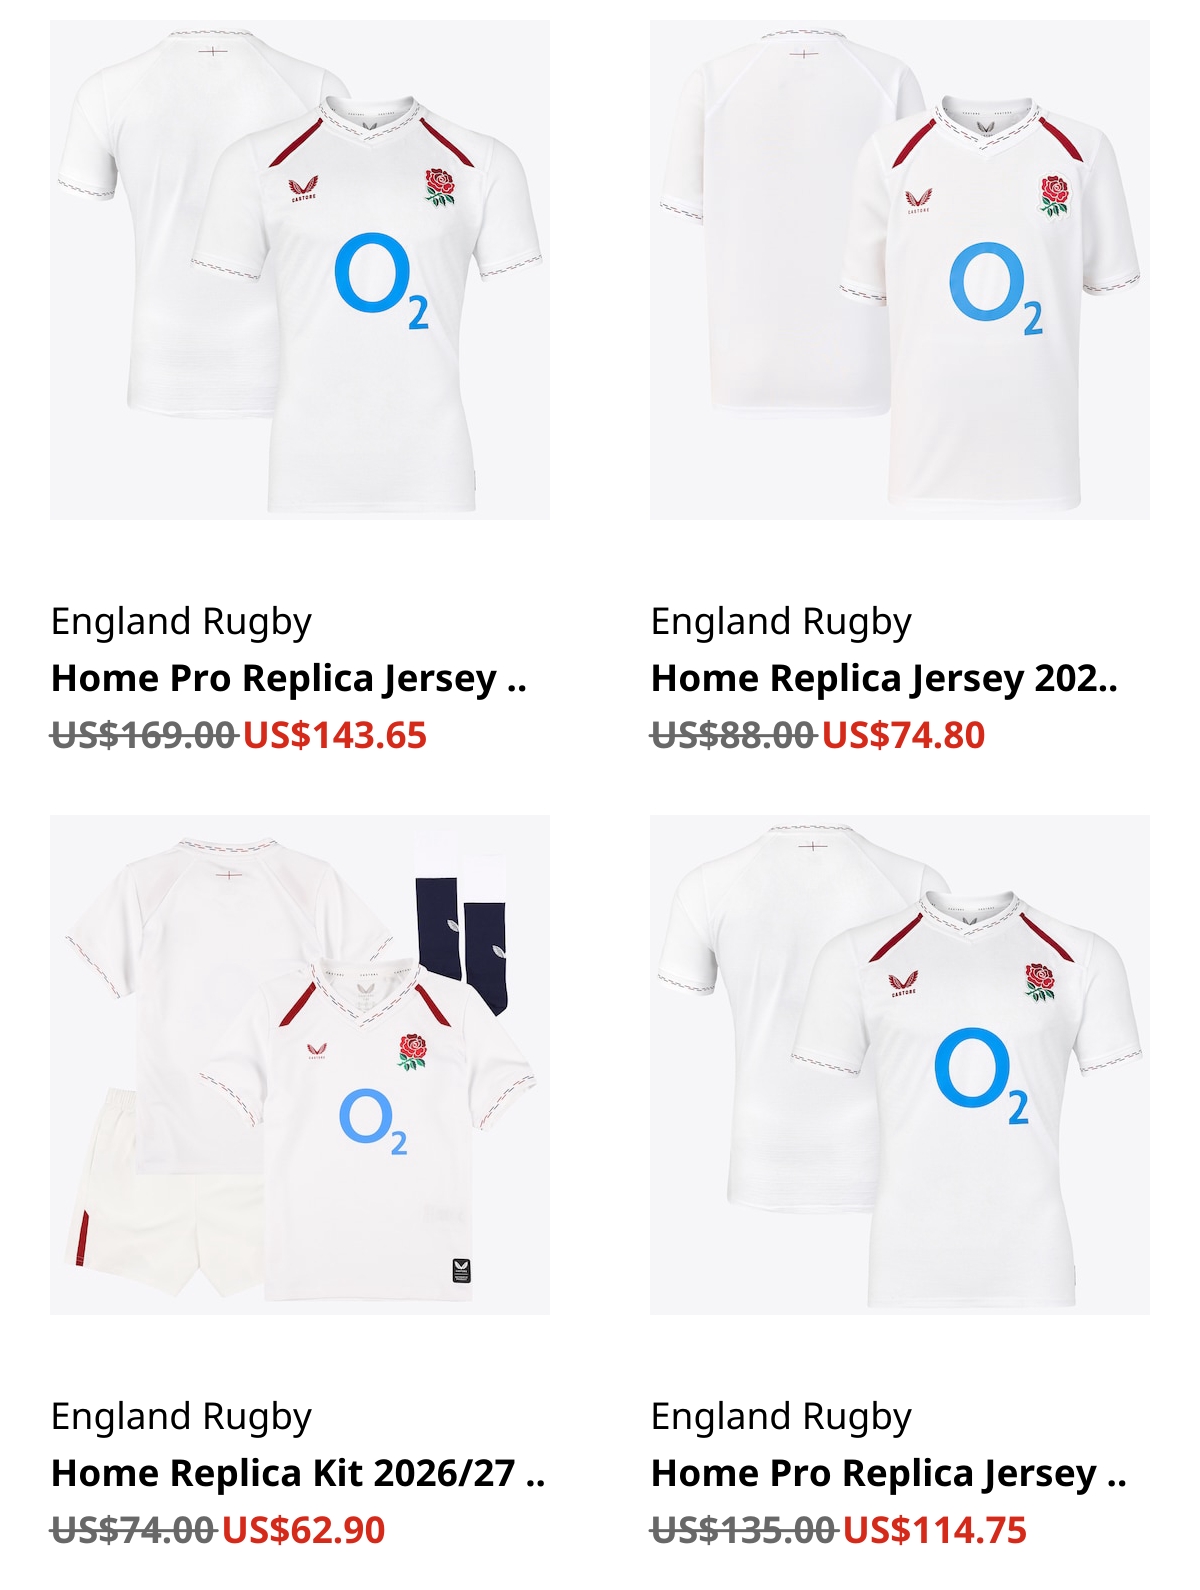1200x1590 pixels.
Task: Click England Rugby label above US$74.80 jersey
Action: click(781, 622)
